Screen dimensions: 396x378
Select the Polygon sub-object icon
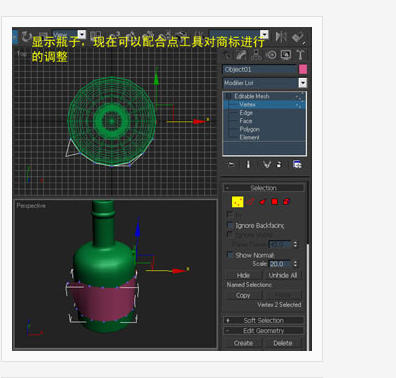[x=275, y=202]
